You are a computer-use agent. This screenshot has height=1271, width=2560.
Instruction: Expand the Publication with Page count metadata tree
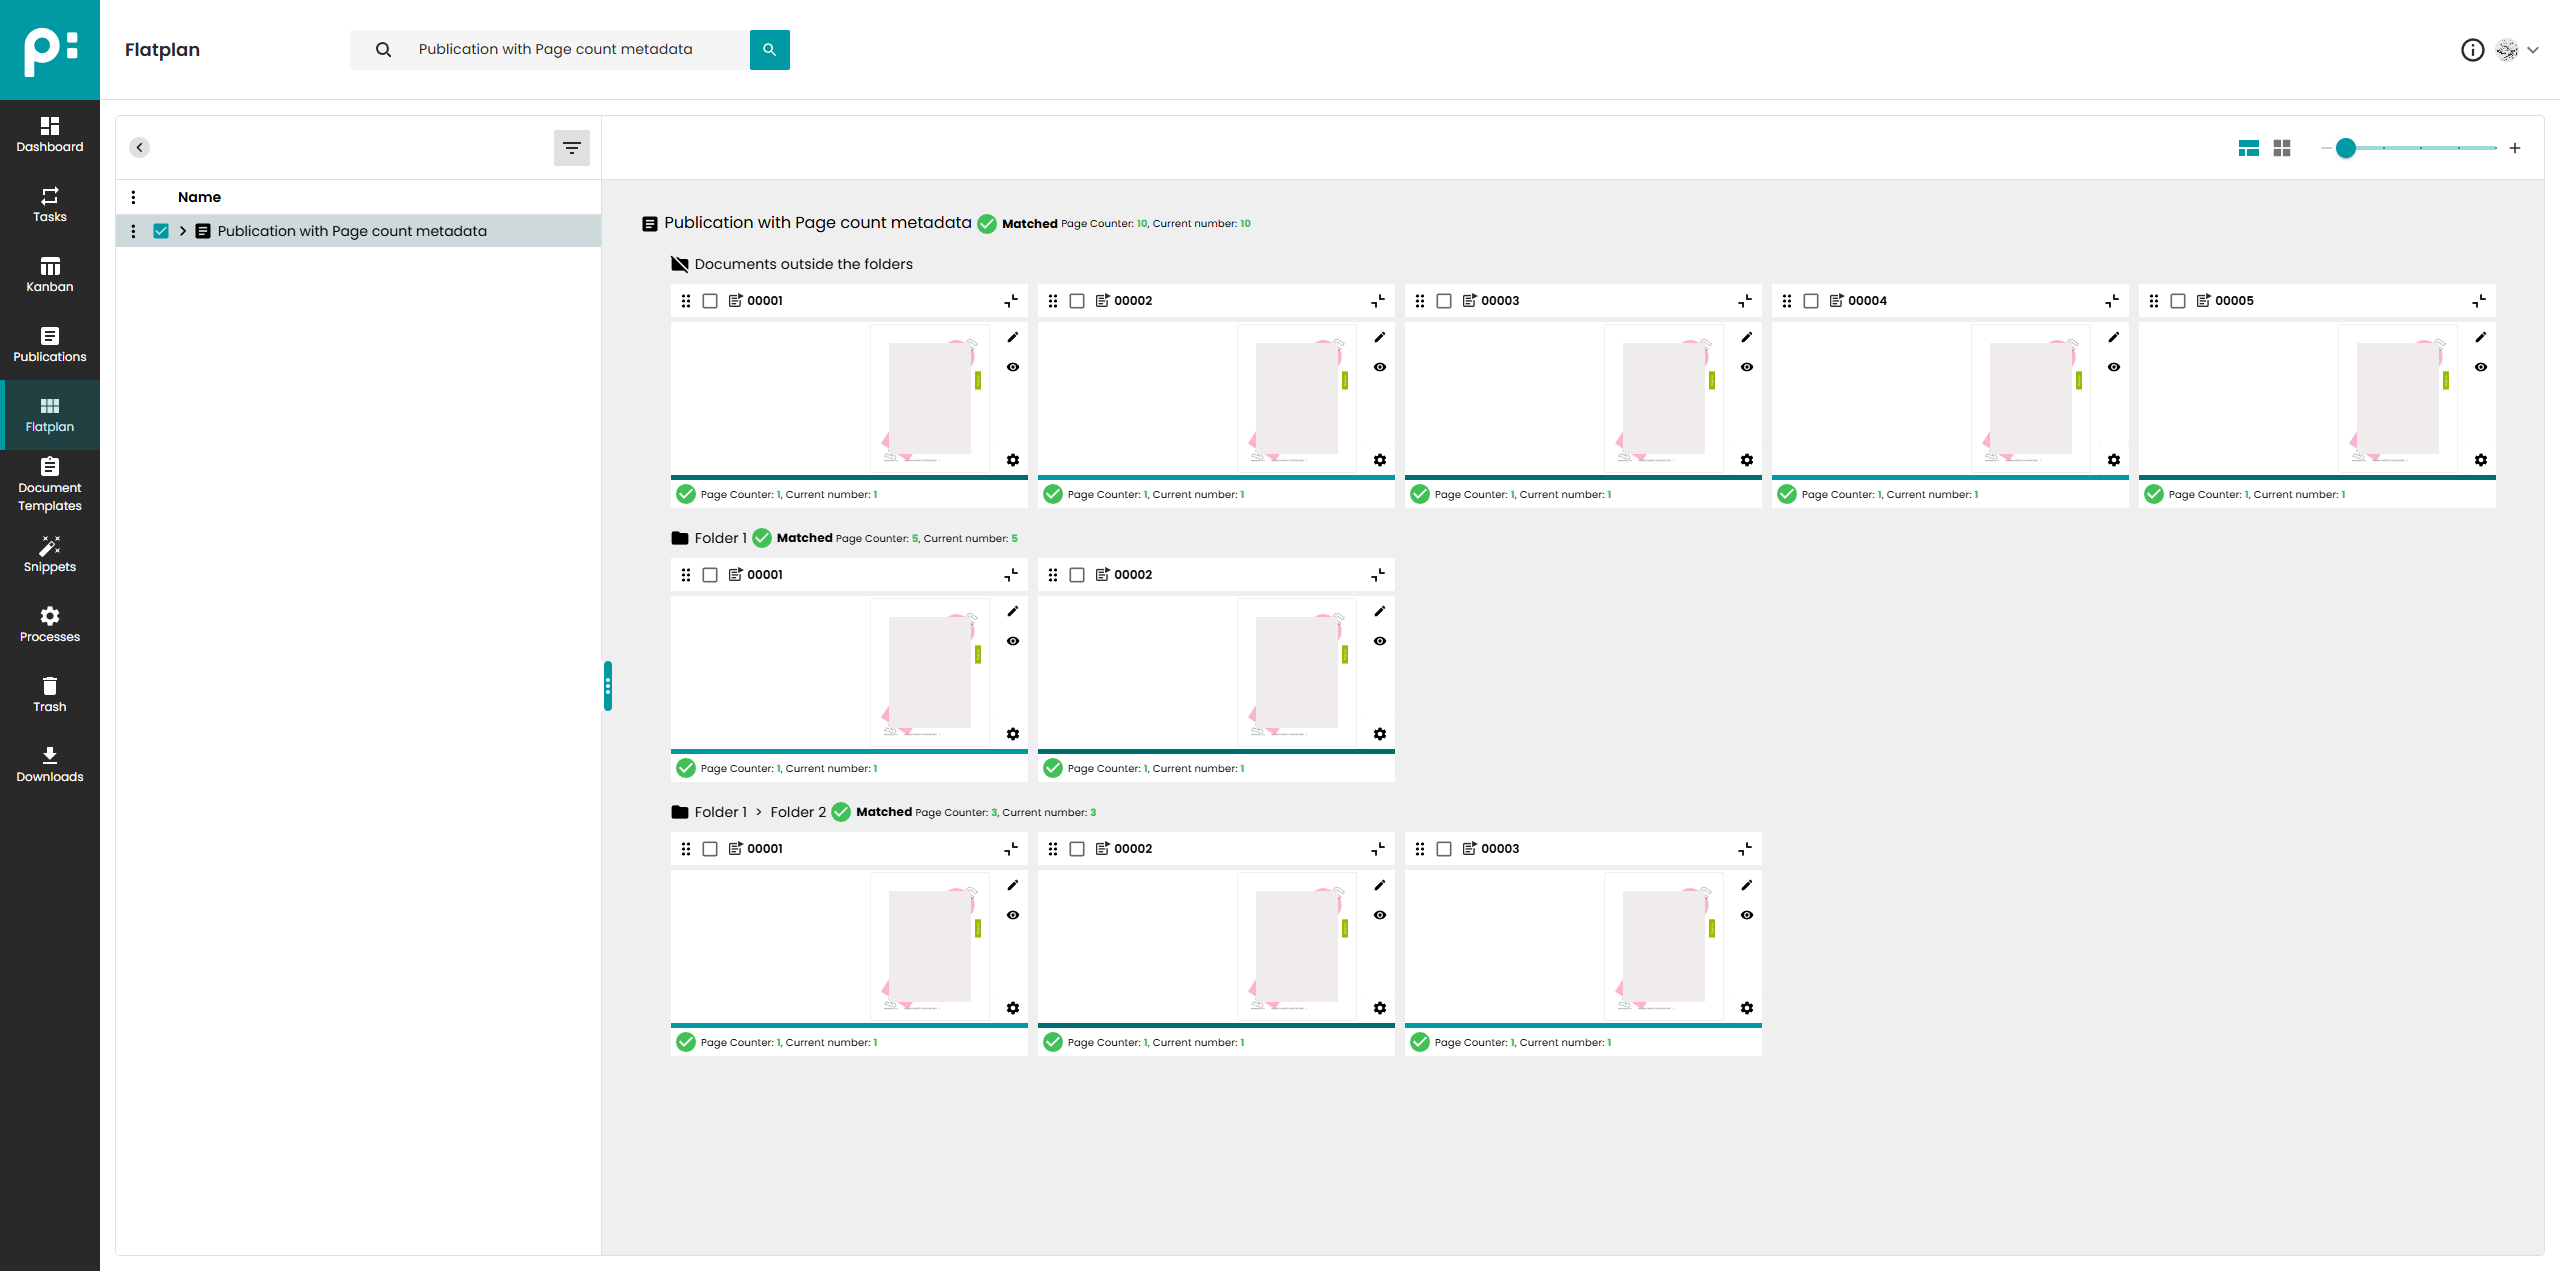click(183, 231)
